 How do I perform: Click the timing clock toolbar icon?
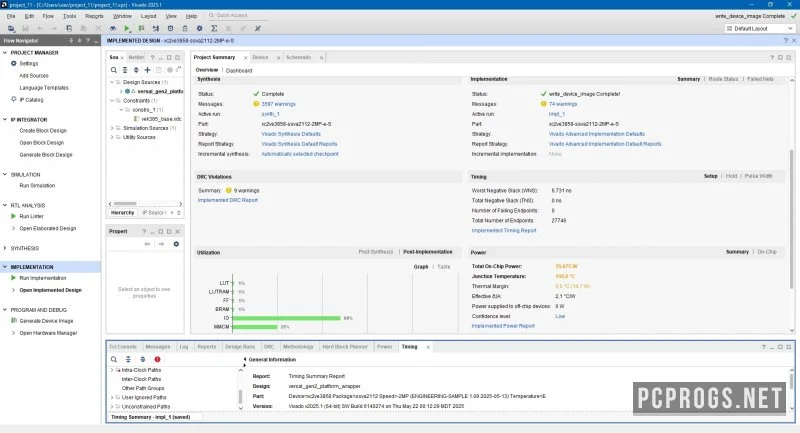click(170, 29)
